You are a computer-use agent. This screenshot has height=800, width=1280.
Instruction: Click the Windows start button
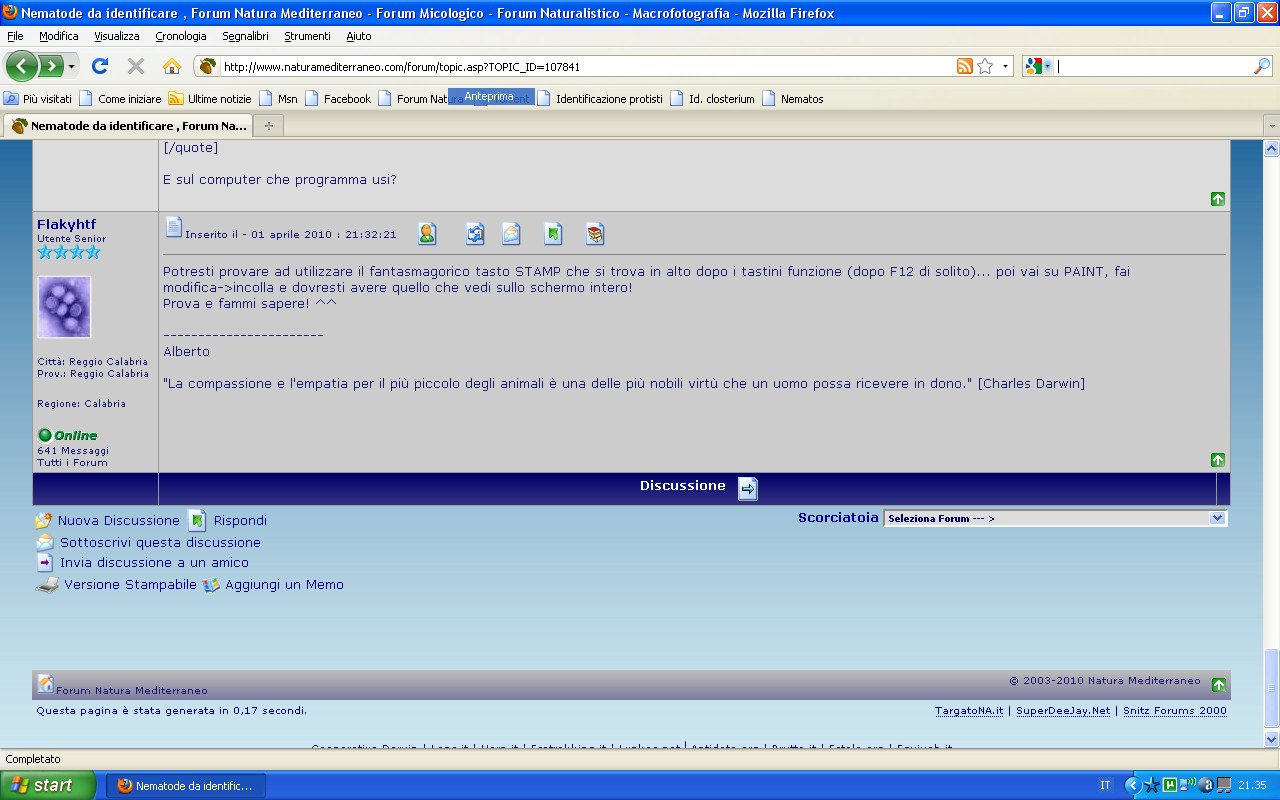pyautogui.click(x=48, y=785)
